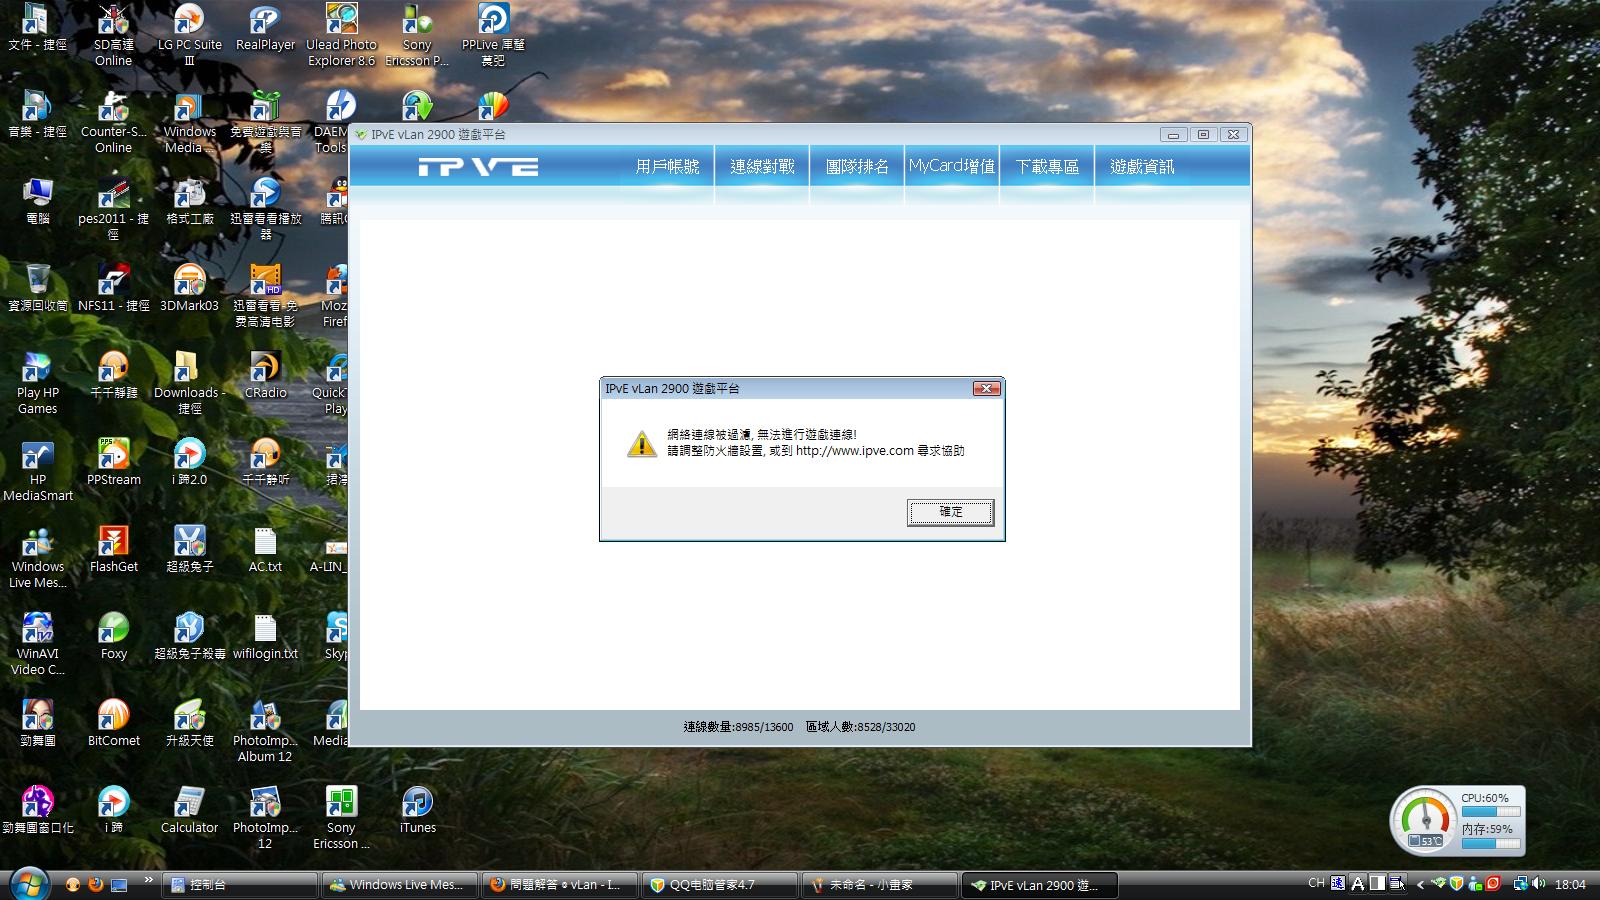Switch to the 控制台 taskbar window

coord(240,885)
